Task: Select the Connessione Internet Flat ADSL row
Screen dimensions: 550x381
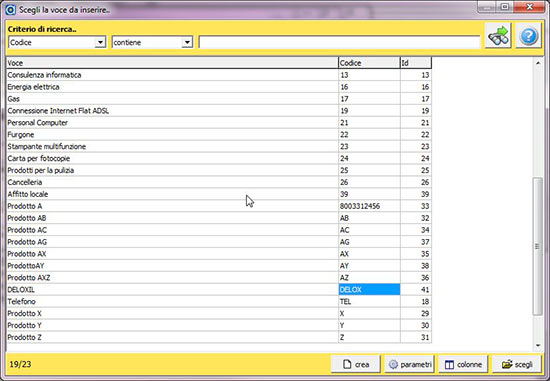Action: click(219, 111)
